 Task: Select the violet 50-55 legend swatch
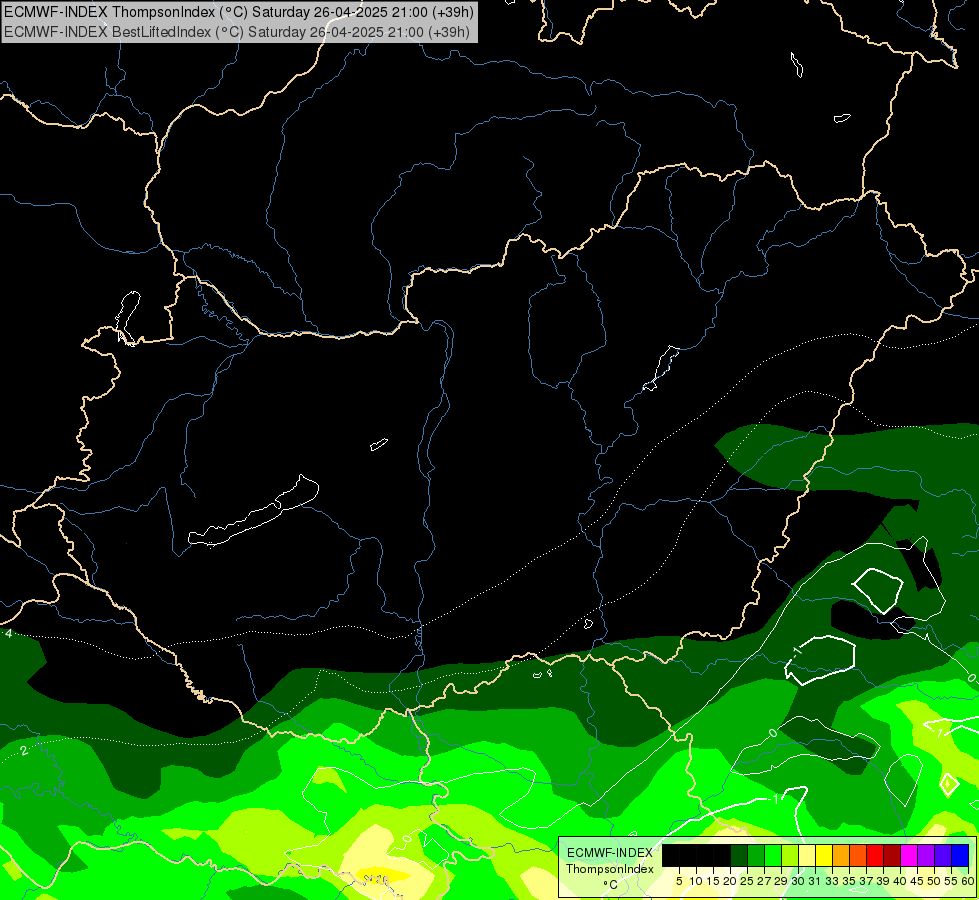[x=943, y=855]
